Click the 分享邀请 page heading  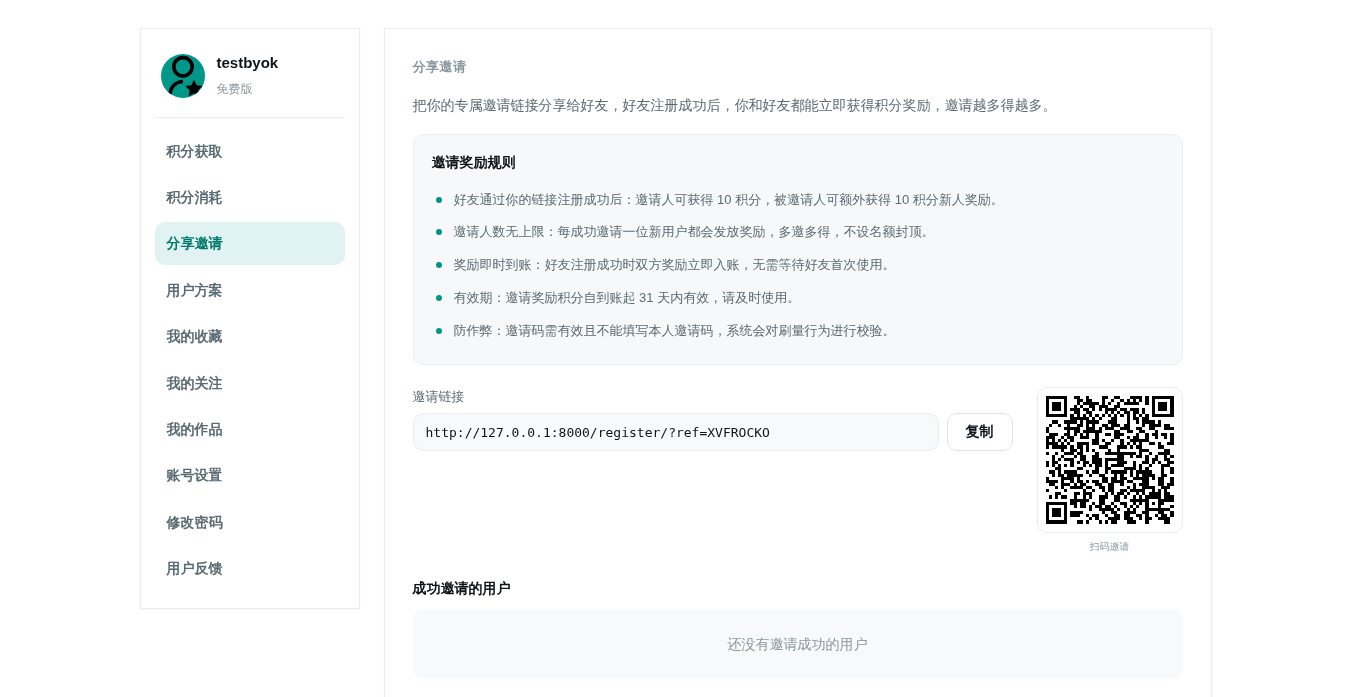(x=439, y=67)
